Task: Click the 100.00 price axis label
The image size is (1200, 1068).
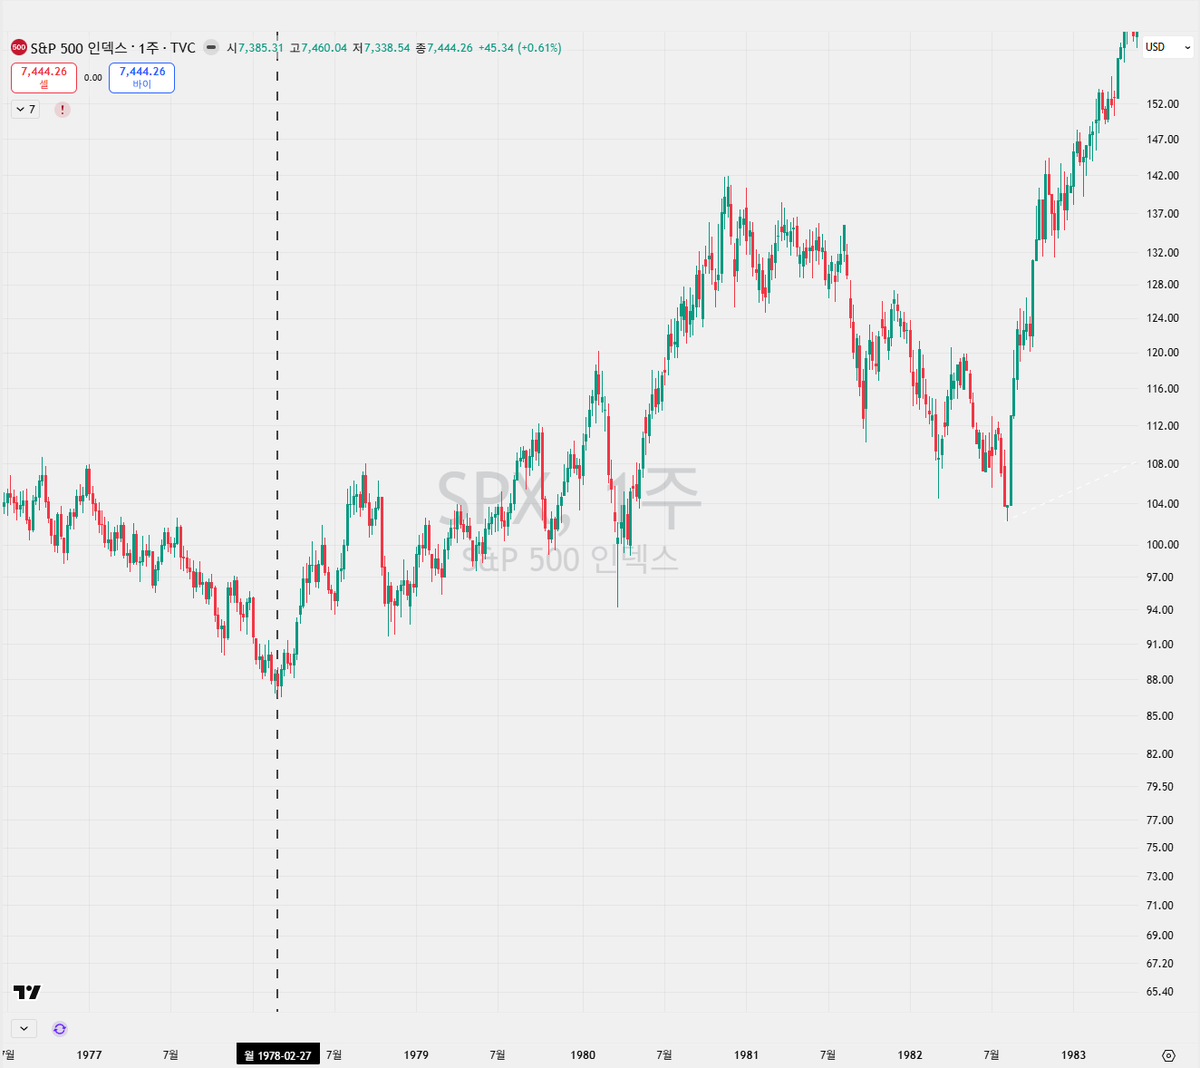Action: (1162, 545)
